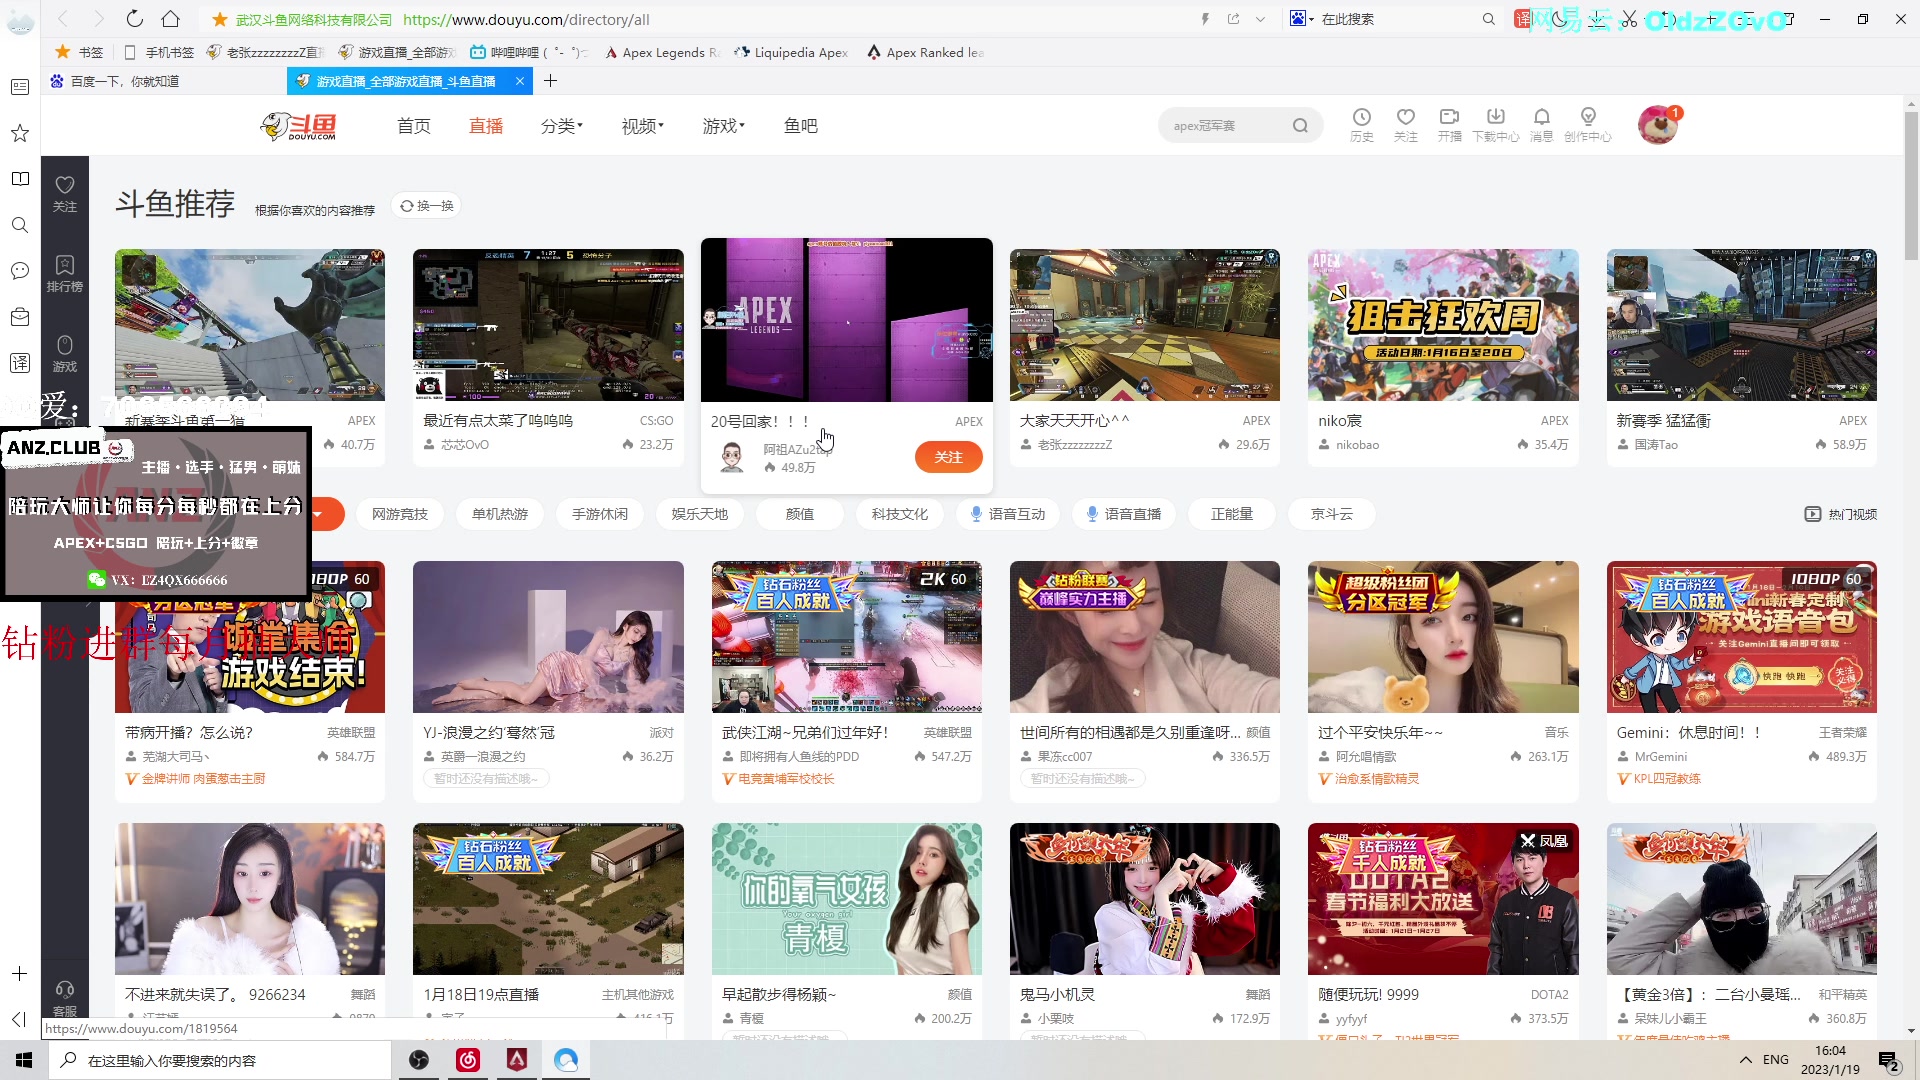This screenshot has width=1920, height=1080.
Task: Open the 手机书签 bookmark folder
Action: pyautogui.click(x=159, y=53)
